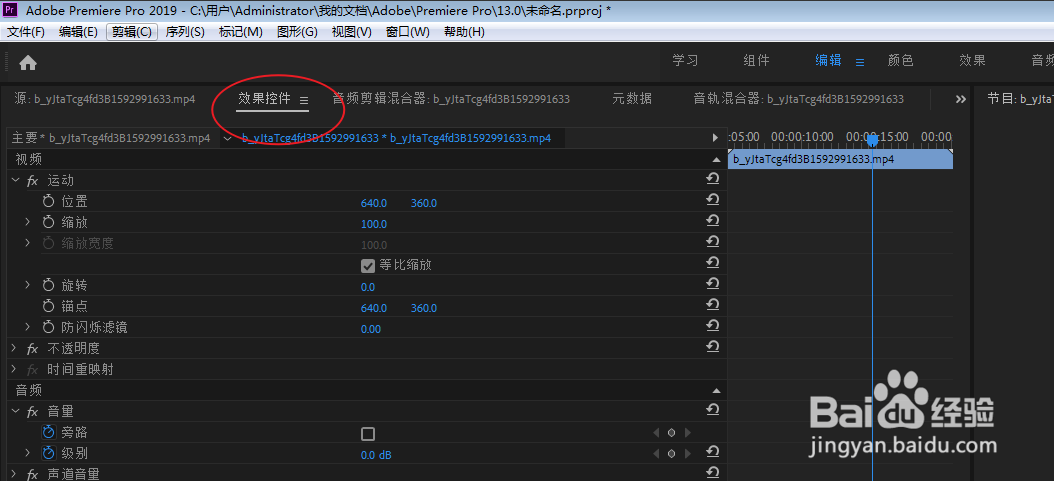Collapse the 运动 effect group
1054x481 pixels.
(x=15, y=180)
